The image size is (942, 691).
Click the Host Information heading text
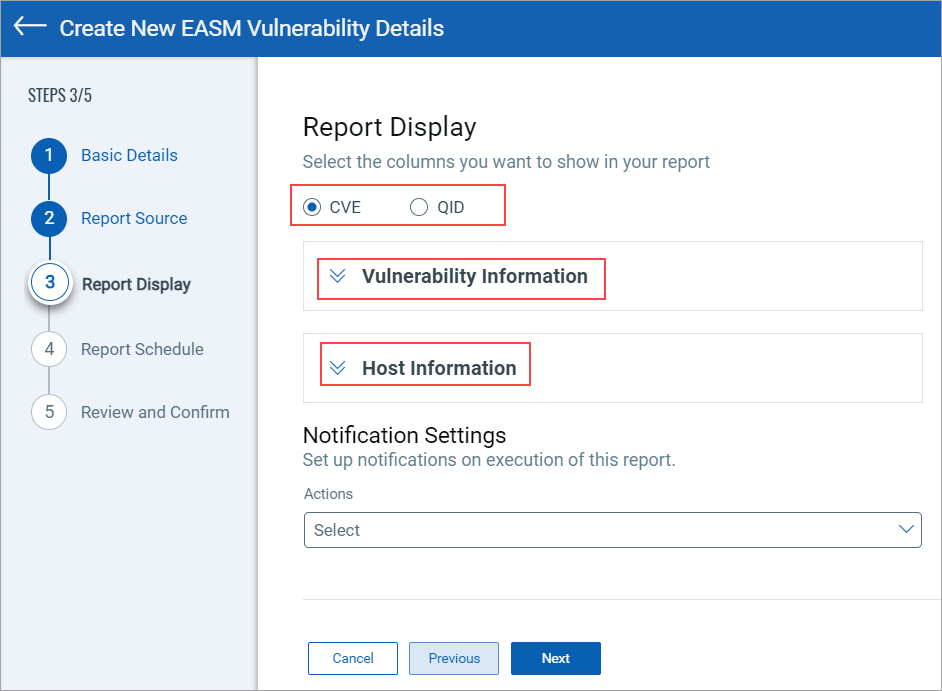tap(439, 368)
